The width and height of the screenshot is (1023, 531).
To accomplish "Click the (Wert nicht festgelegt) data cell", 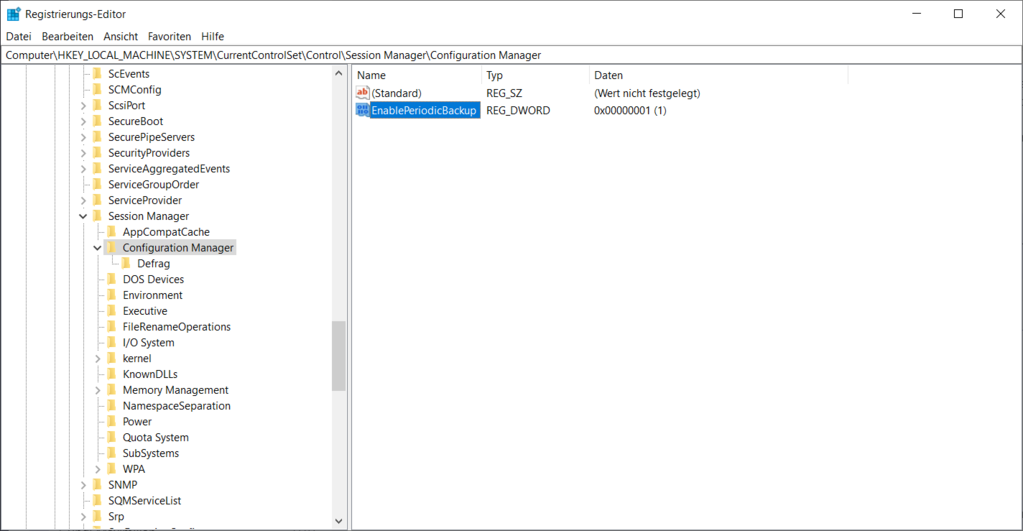I will pyautogui.click(x=647, y=93).
